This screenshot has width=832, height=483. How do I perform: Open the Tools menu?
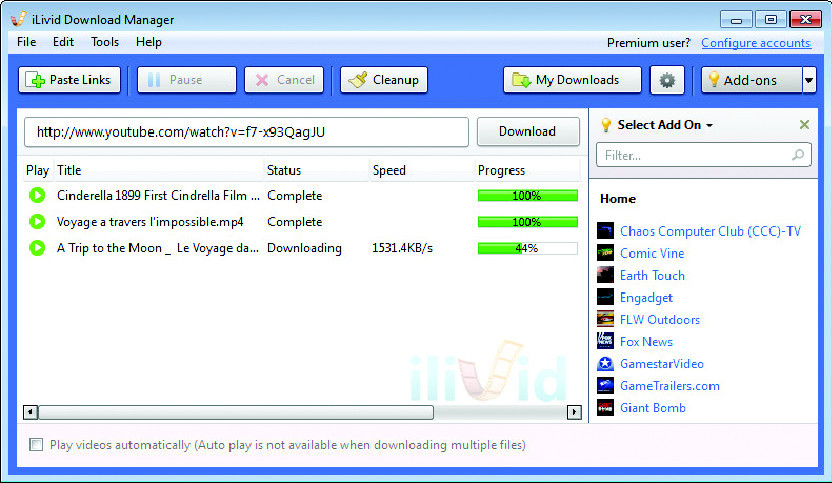click(105, 42)
